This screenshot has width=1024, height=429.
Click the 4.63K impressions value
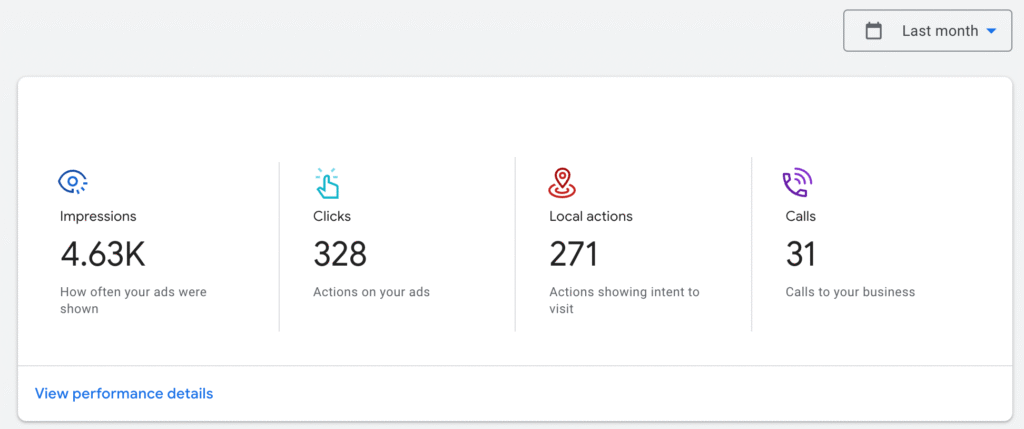point(102,254)
